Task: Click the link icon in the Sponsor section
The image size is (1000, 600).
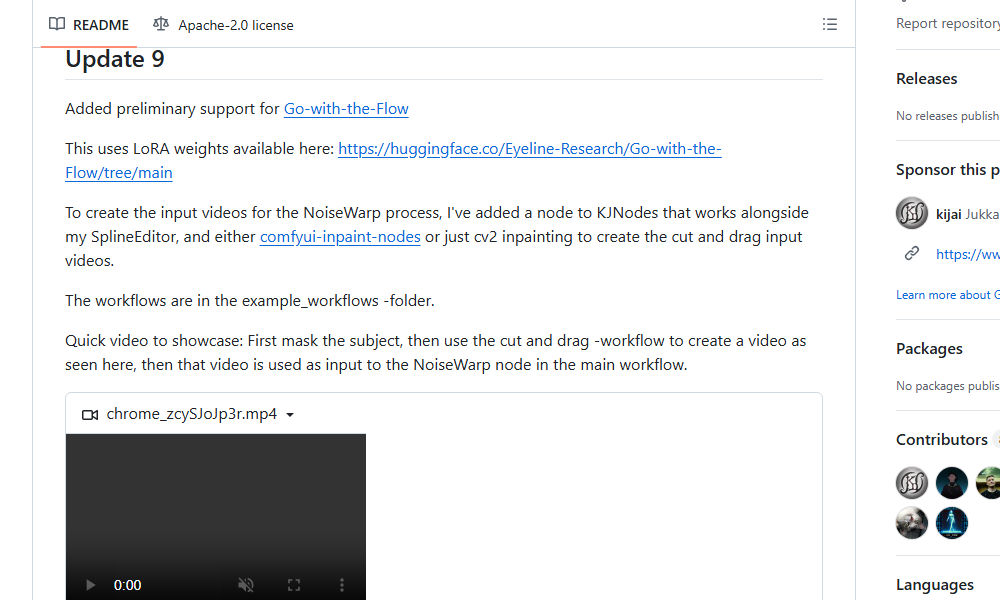Action: click(911, 253)
